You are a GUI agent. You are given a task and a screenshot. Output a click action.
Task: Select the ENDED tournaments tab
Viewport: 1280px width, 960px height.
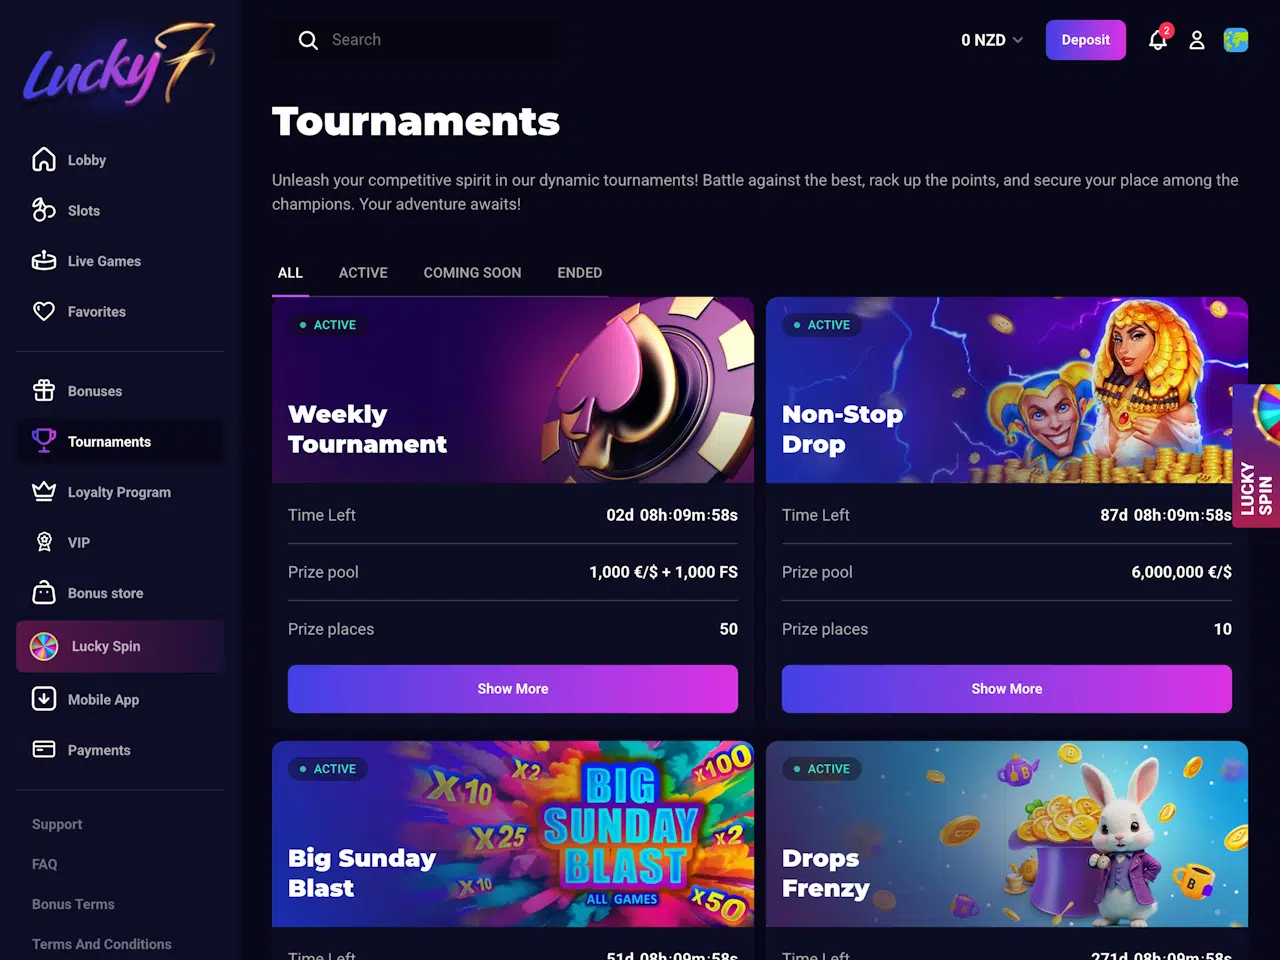point(580,273)
